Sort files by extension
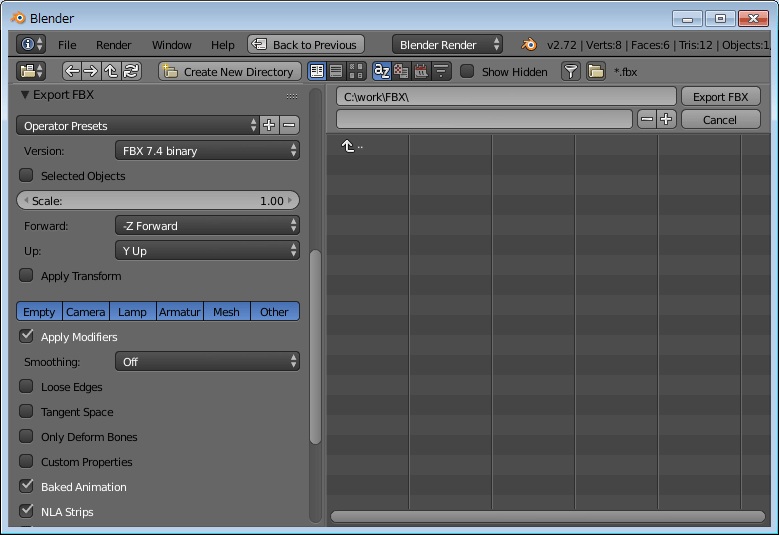The width and height of the screenshot is (779, 535). pyautogui.click(x=401, y=72)
